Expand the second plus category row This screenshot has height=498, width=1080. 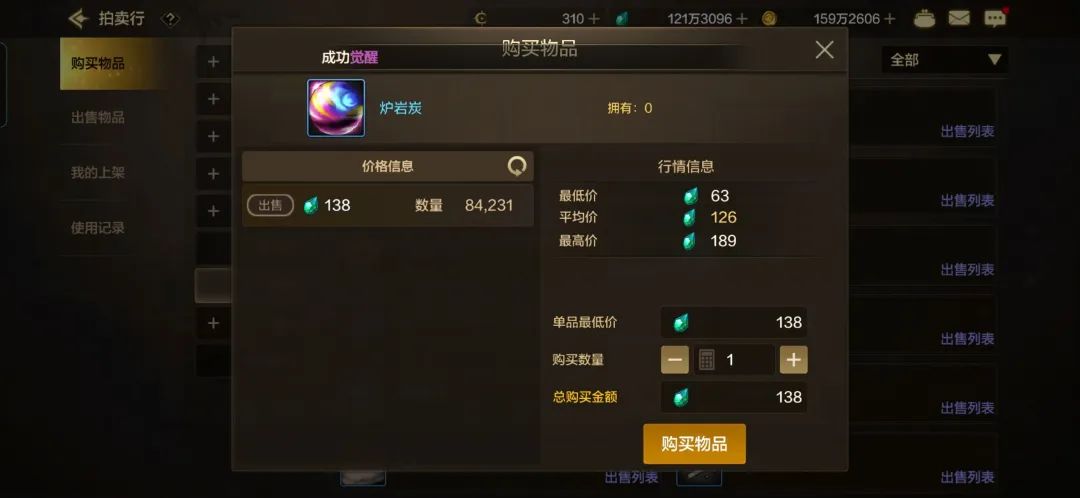tap(213, 99)
